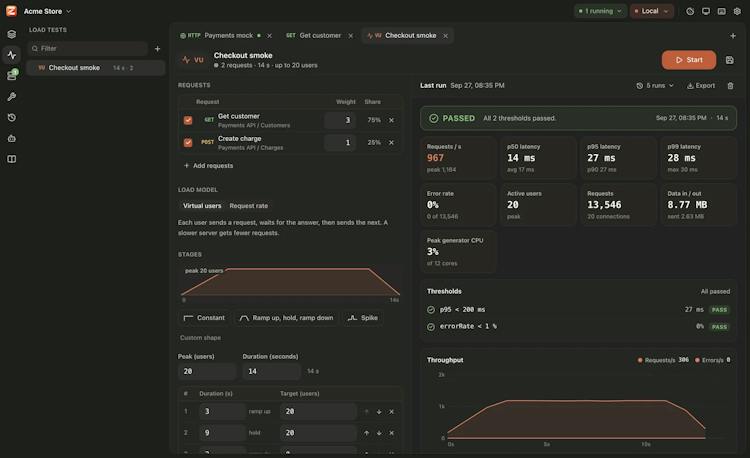The width and height of the screenshot is (750, 458).
Task: Open the Load Tests sidebar icon
Action: tap(12, 55)
